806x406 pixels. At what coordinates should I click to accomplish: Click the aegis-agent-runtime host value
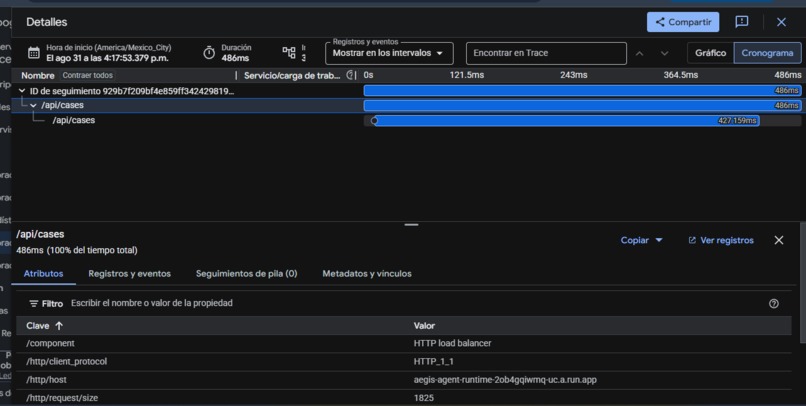click(505, 380)
